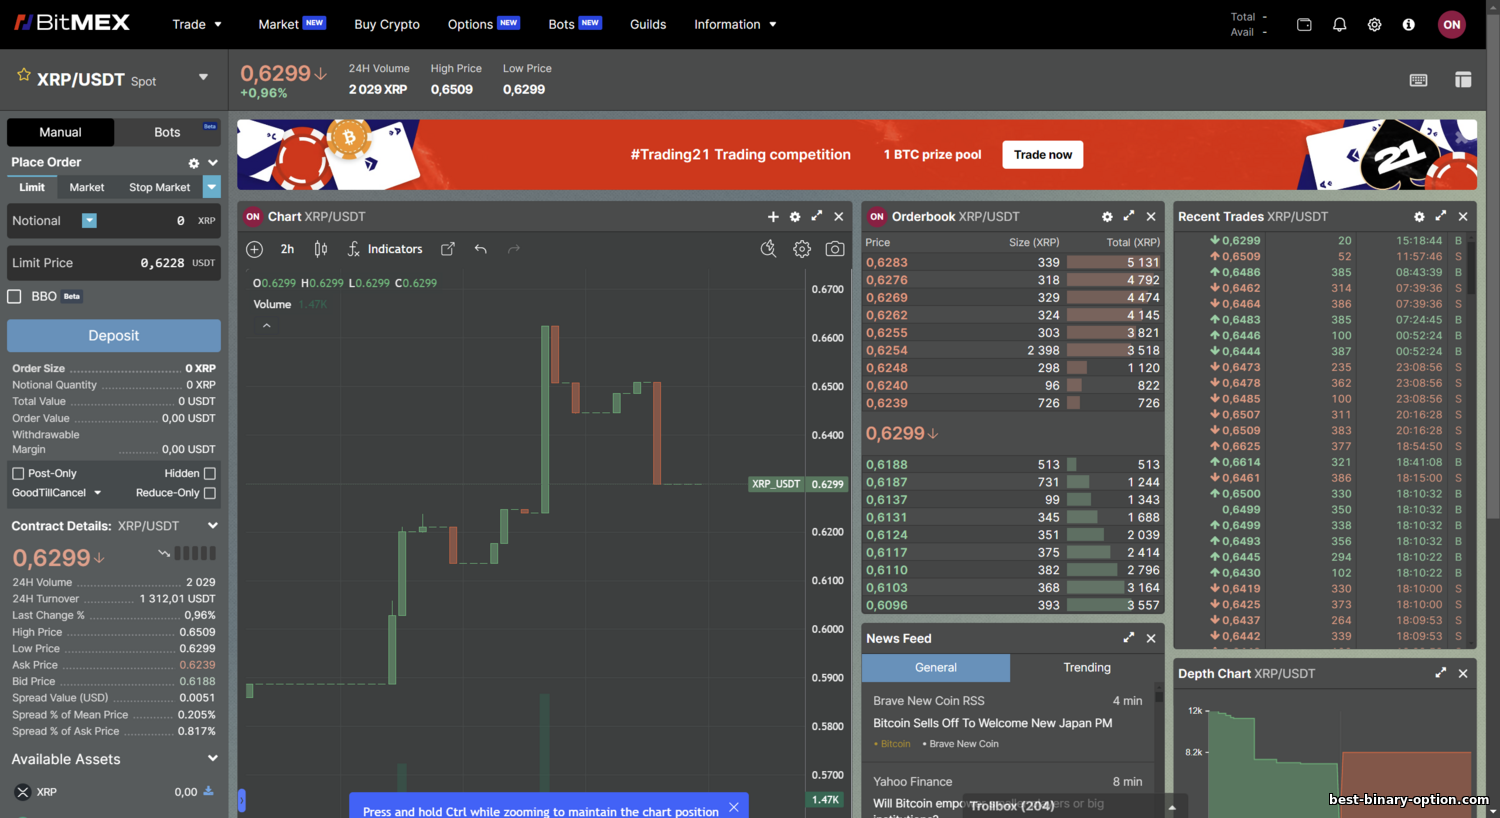The image size is (1500, 818).
Task: Click Trade now on the banner
Action: tap(1043, 154)
